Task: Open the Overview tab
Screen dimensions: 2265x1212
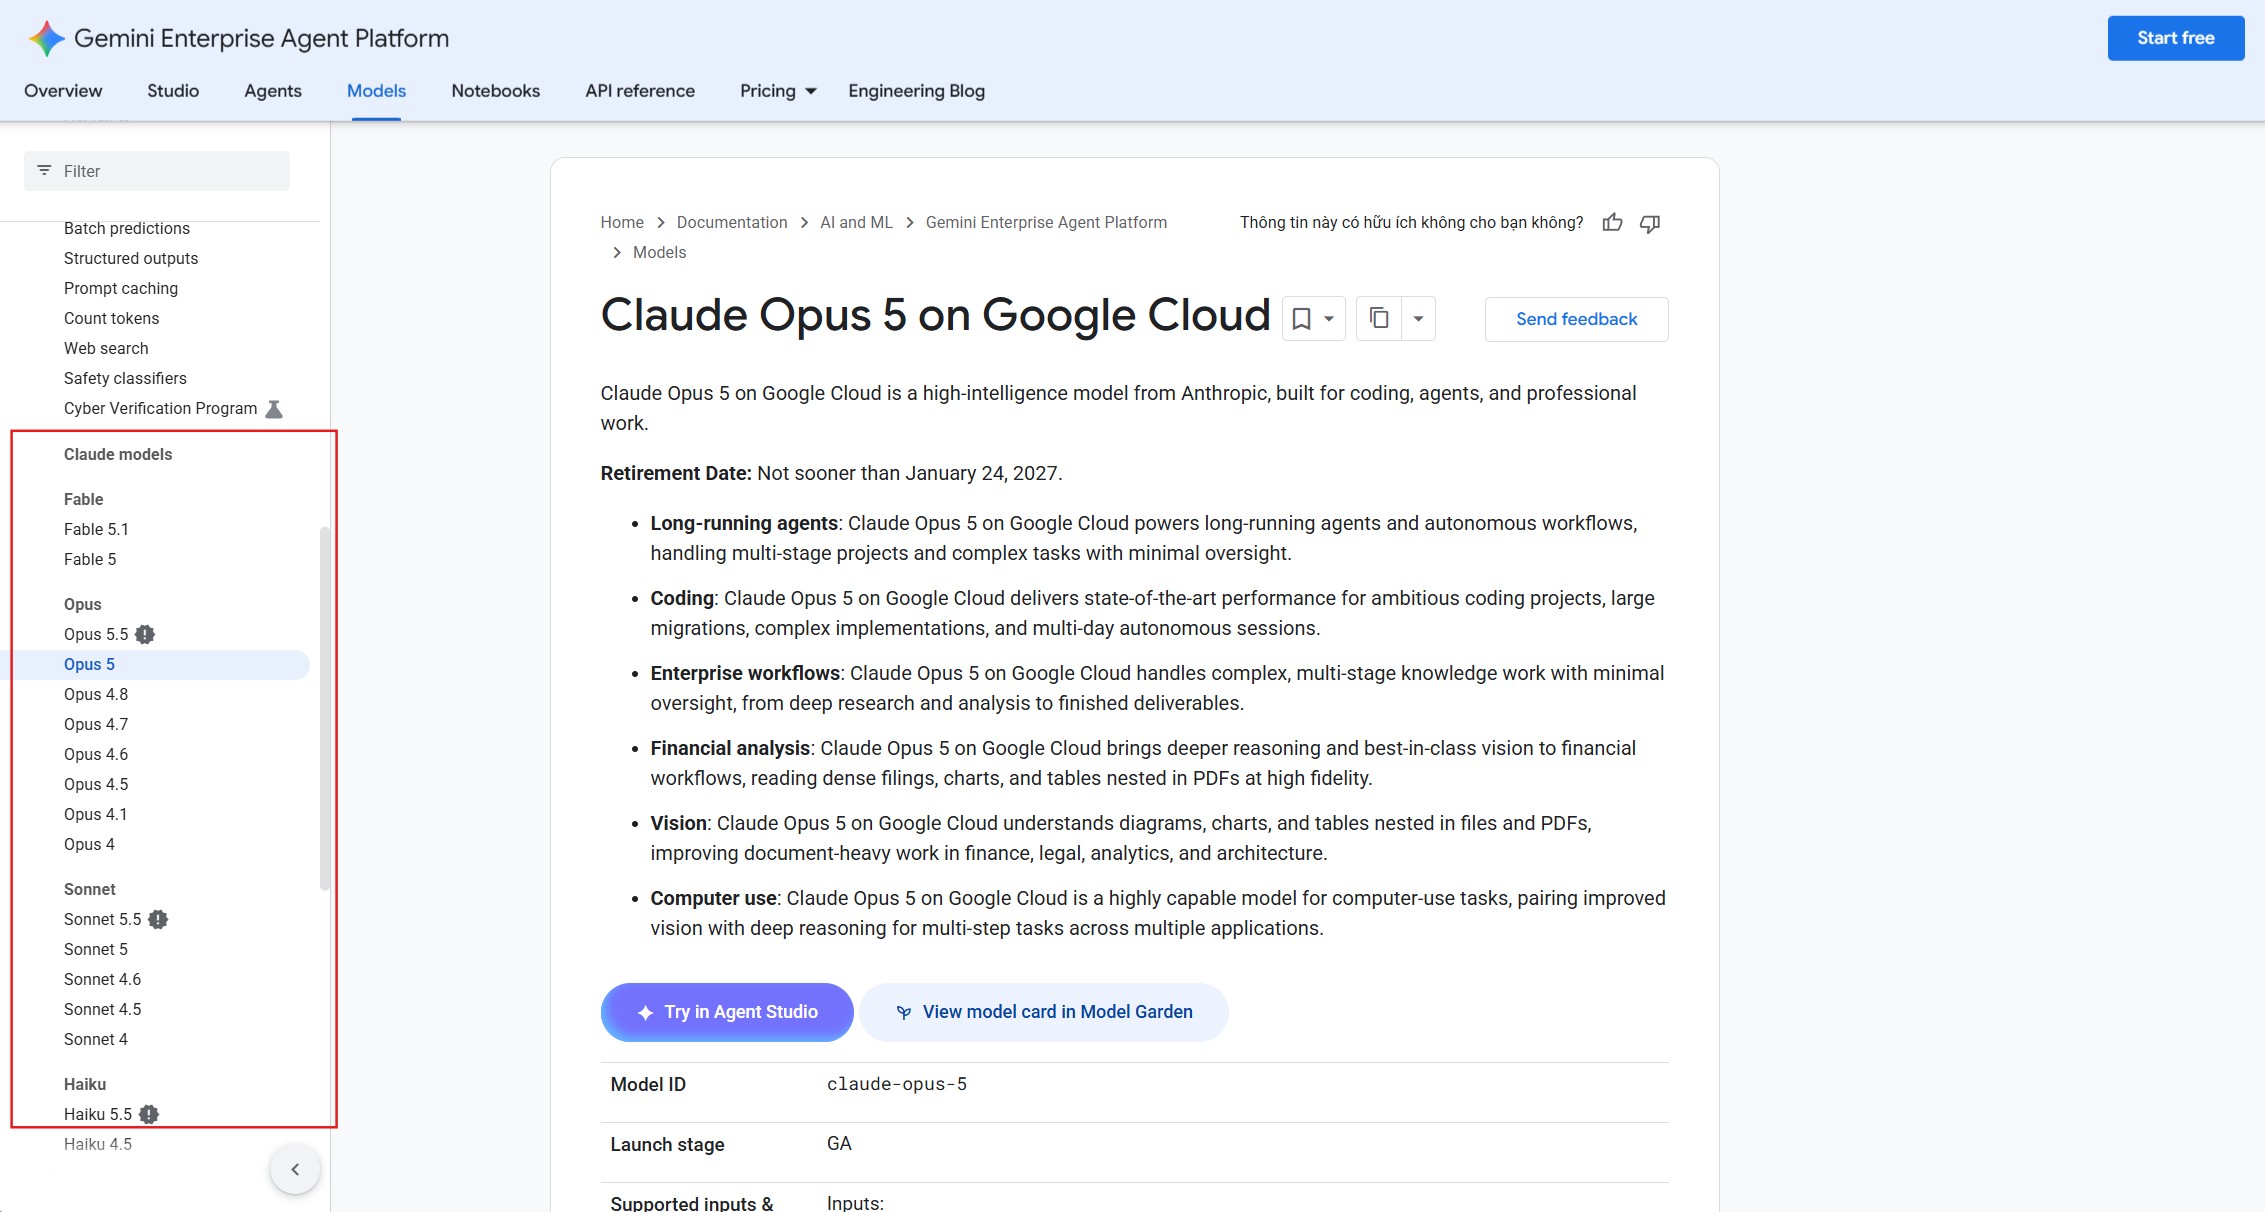Action: coord(63,91)
